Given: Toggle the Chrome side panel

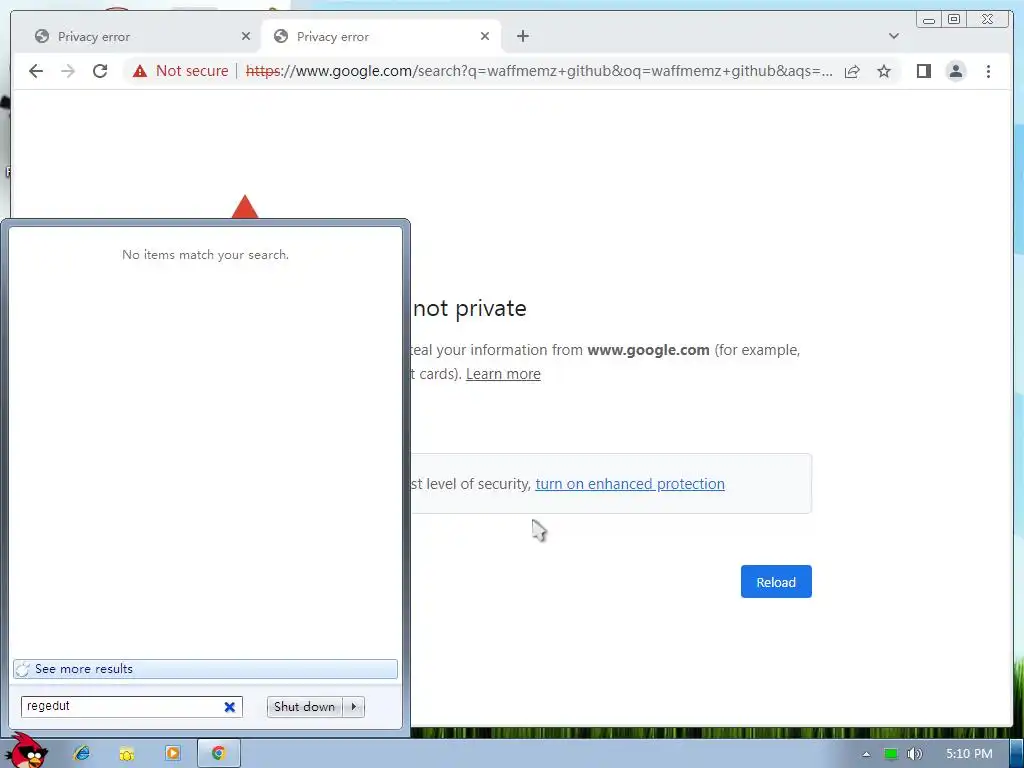Looking at the screenshot, I should coord(923,71).
